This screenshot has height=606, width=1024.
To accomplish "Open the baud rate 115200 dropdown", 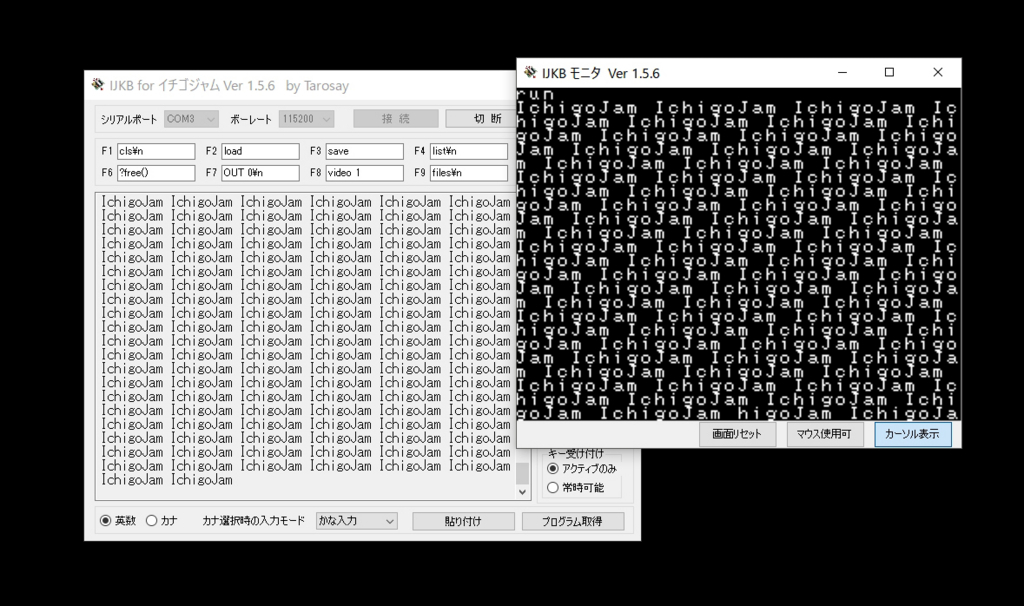I will [306, 119].
